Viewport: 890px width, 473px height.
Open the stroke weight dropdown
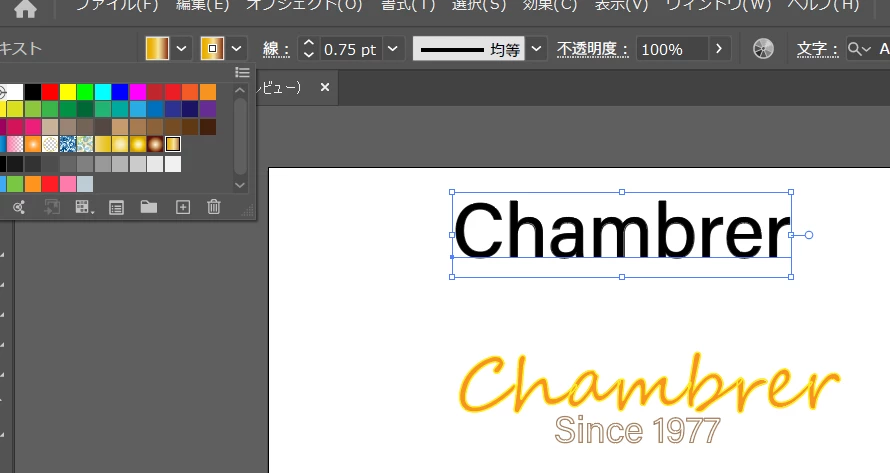point(393,49)
